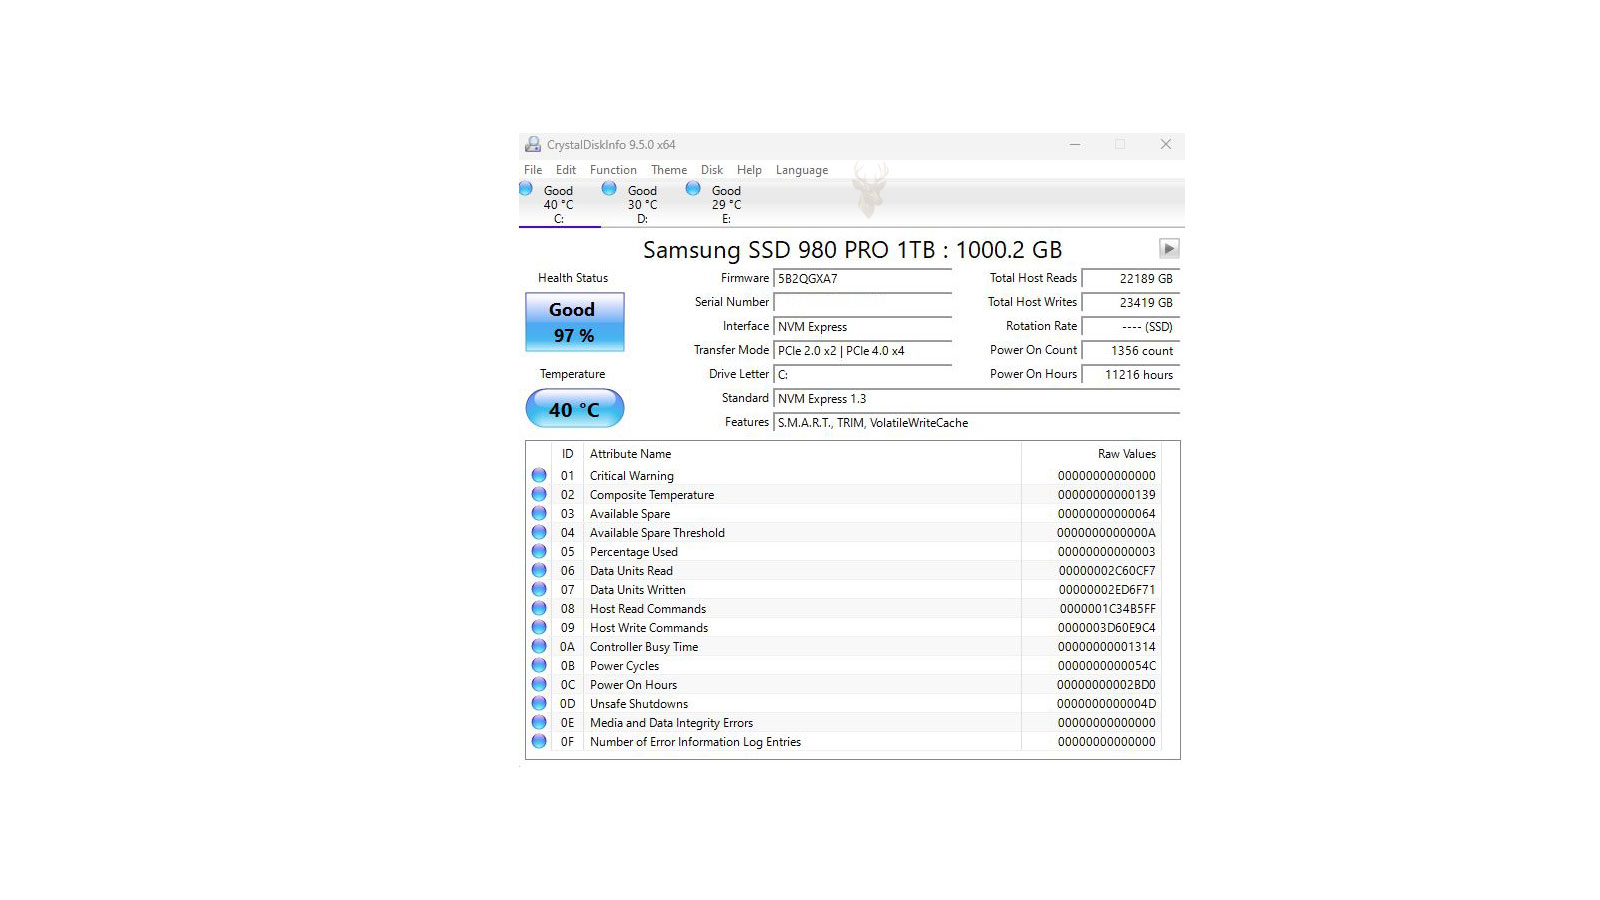1600x900 pixels.
Task: Click the Interface field NVM Express
Action: click(x=863, y=327)
